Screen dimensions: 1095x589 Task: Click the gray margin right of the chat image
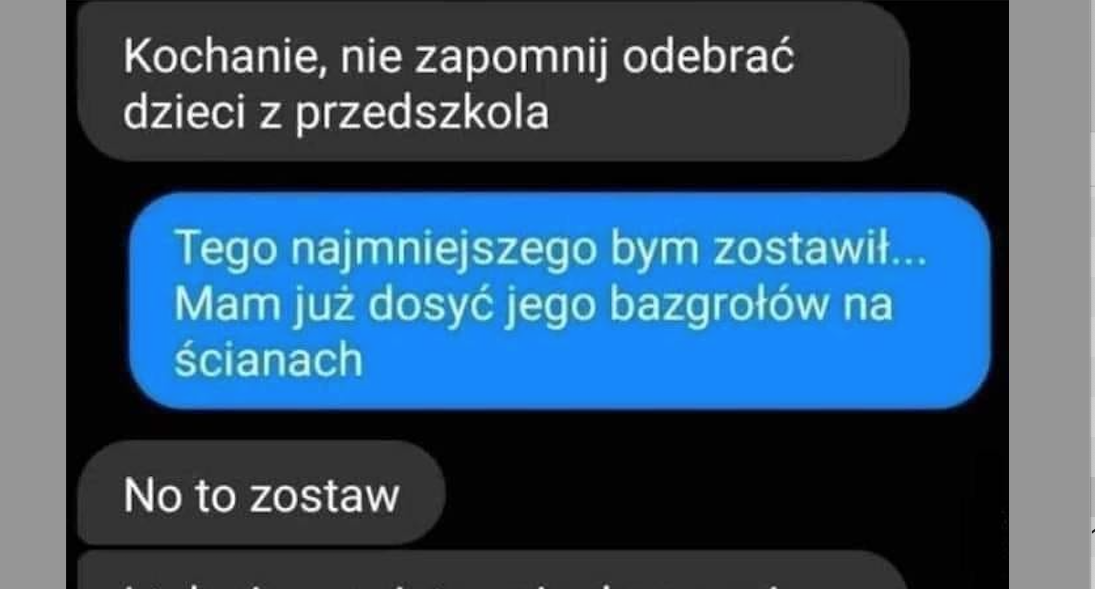click(x=1050, y=294)
